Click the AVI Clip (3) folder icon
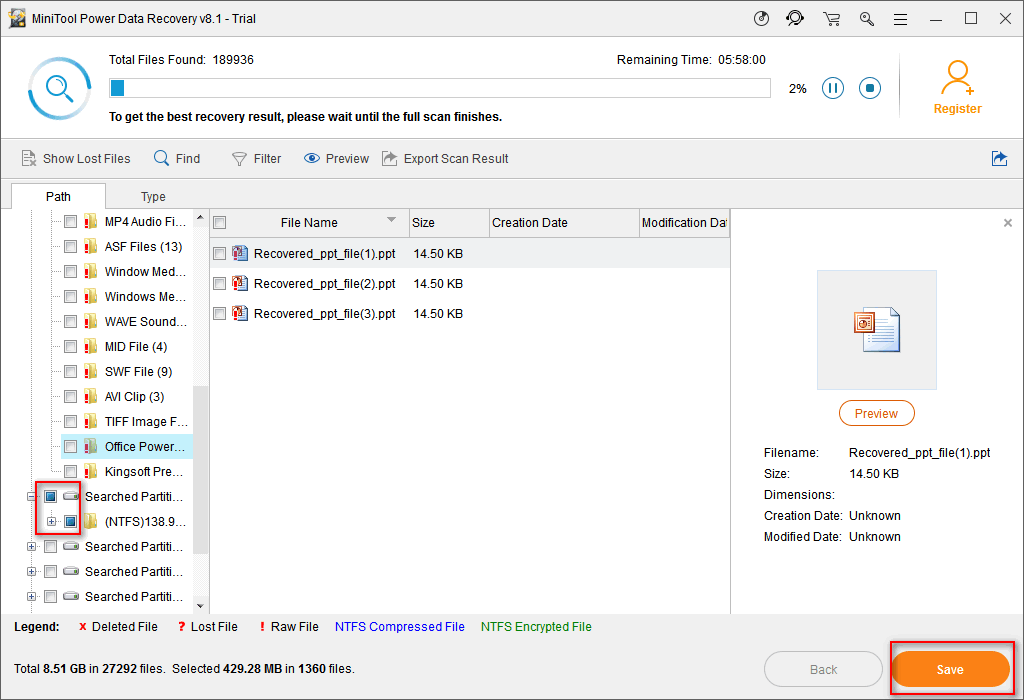 pos(90,396)
